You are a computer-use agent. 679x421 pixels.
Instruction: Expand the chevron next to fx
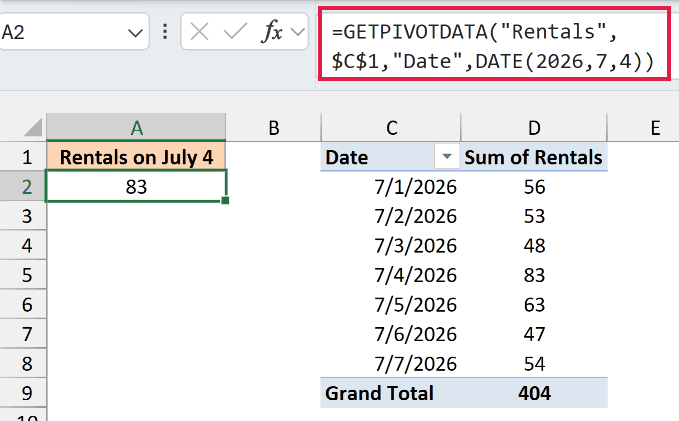click(298, 32)
